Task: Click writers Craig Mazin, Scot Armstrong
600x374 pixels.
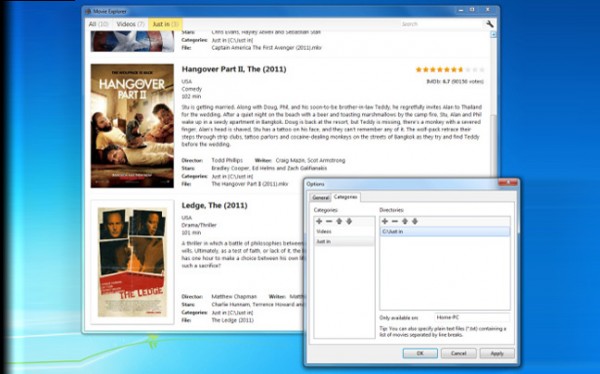Action: [x=310, y=160]
